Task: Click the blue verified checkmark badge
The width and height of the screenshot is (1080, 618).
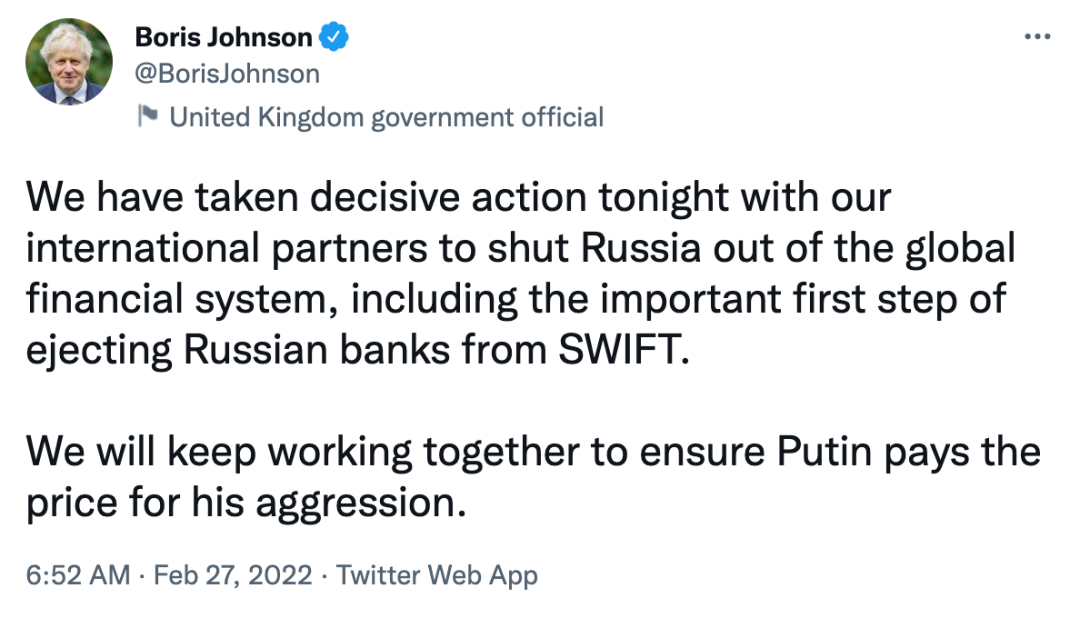Action: [x=333, y=38]
